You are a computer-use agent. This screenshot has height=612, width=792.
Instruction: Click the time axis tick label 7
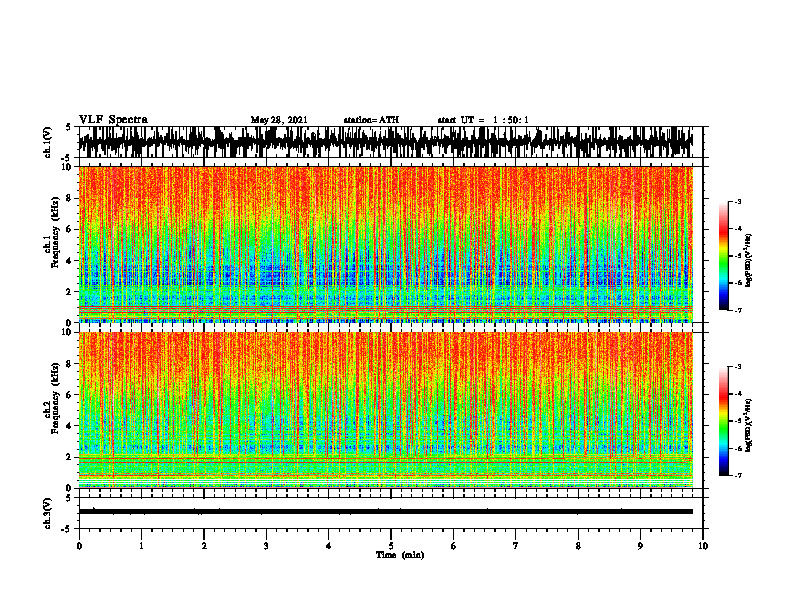[516, 546]
